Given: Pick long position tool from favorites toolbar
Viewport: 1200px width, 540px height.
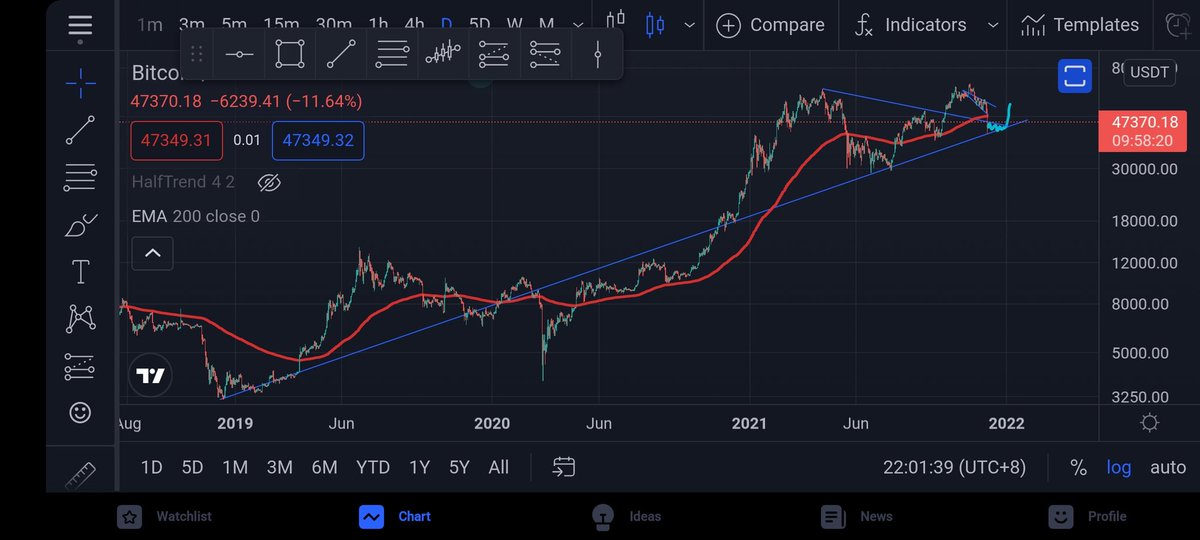Looking at the screenshot, I should point(494,54).
